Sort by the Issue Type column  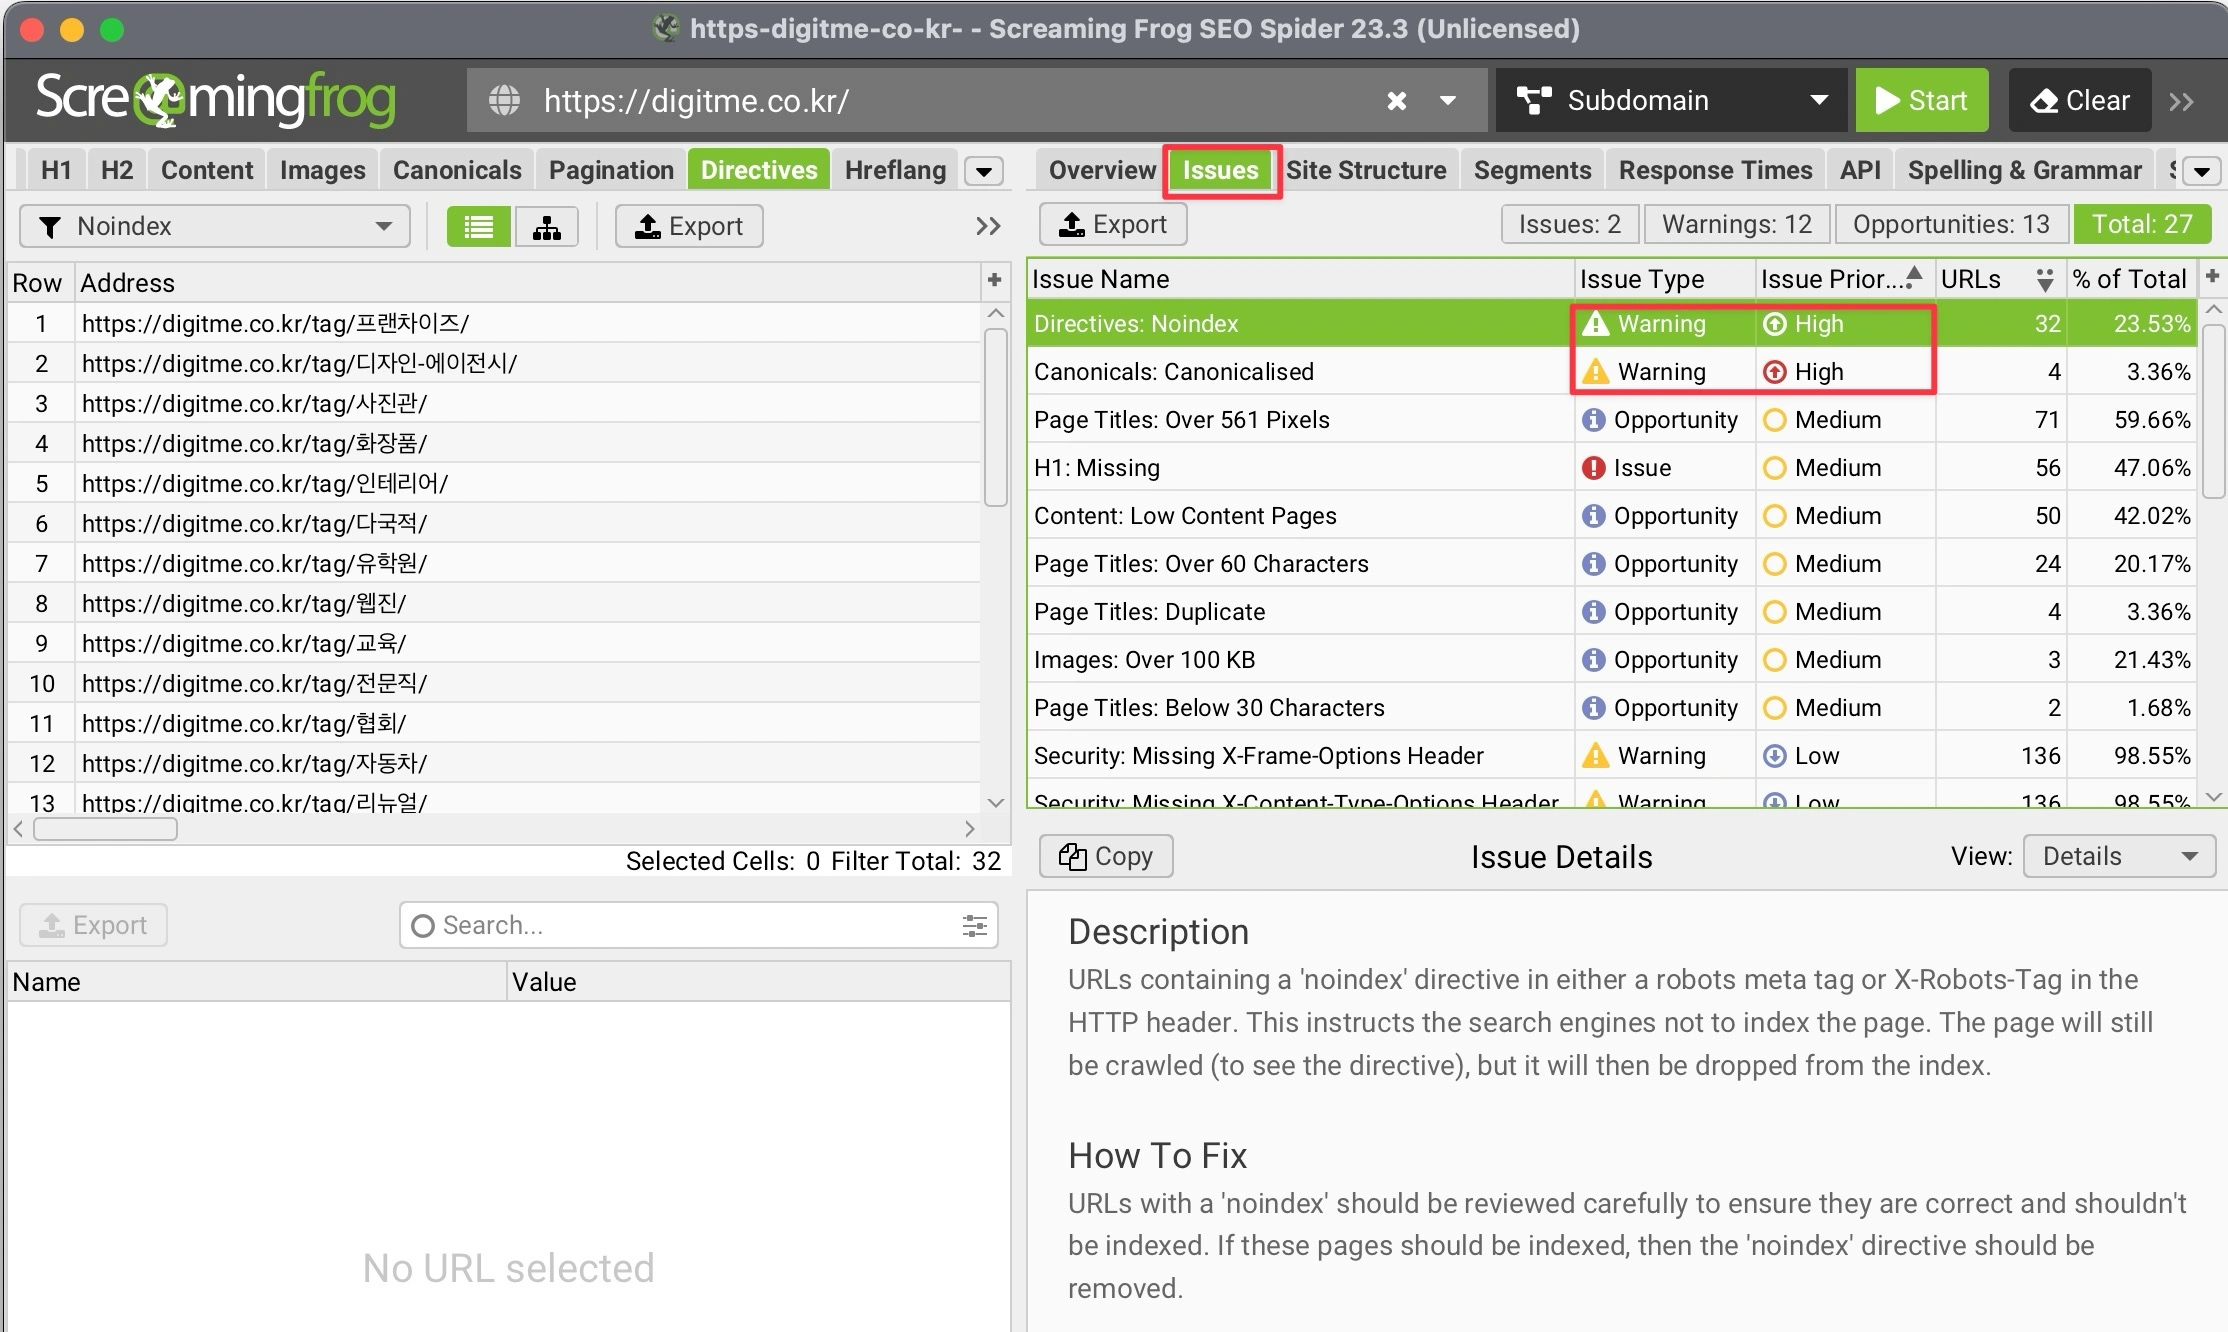pyautogui.click(x=1665, y=279)
